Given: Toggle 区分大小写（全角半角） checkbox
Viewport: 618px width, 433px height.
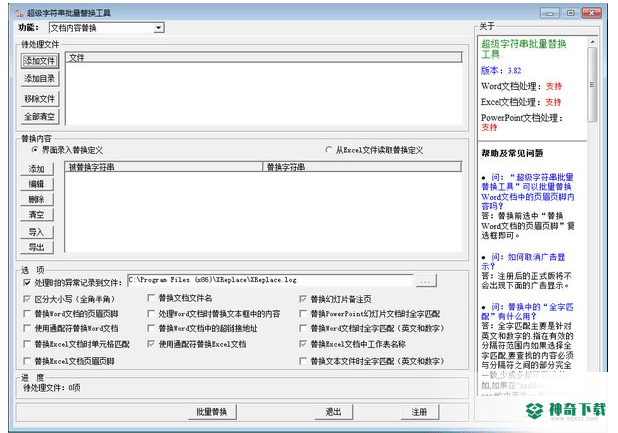Looking at the screenshot, I should pos(27,299).
